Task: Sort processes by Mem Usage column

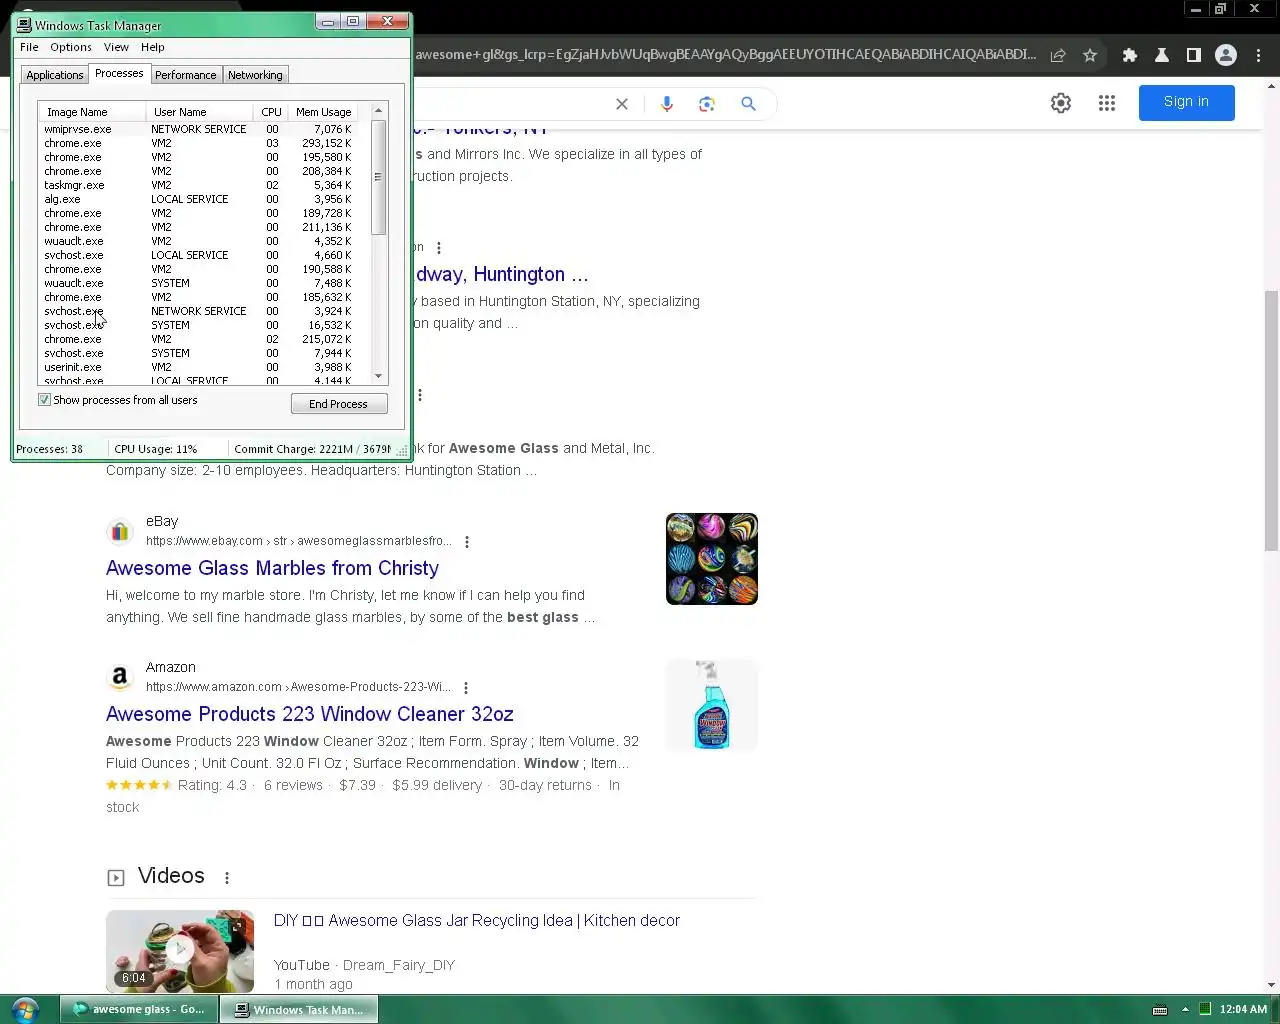Action: click(323, 112)
